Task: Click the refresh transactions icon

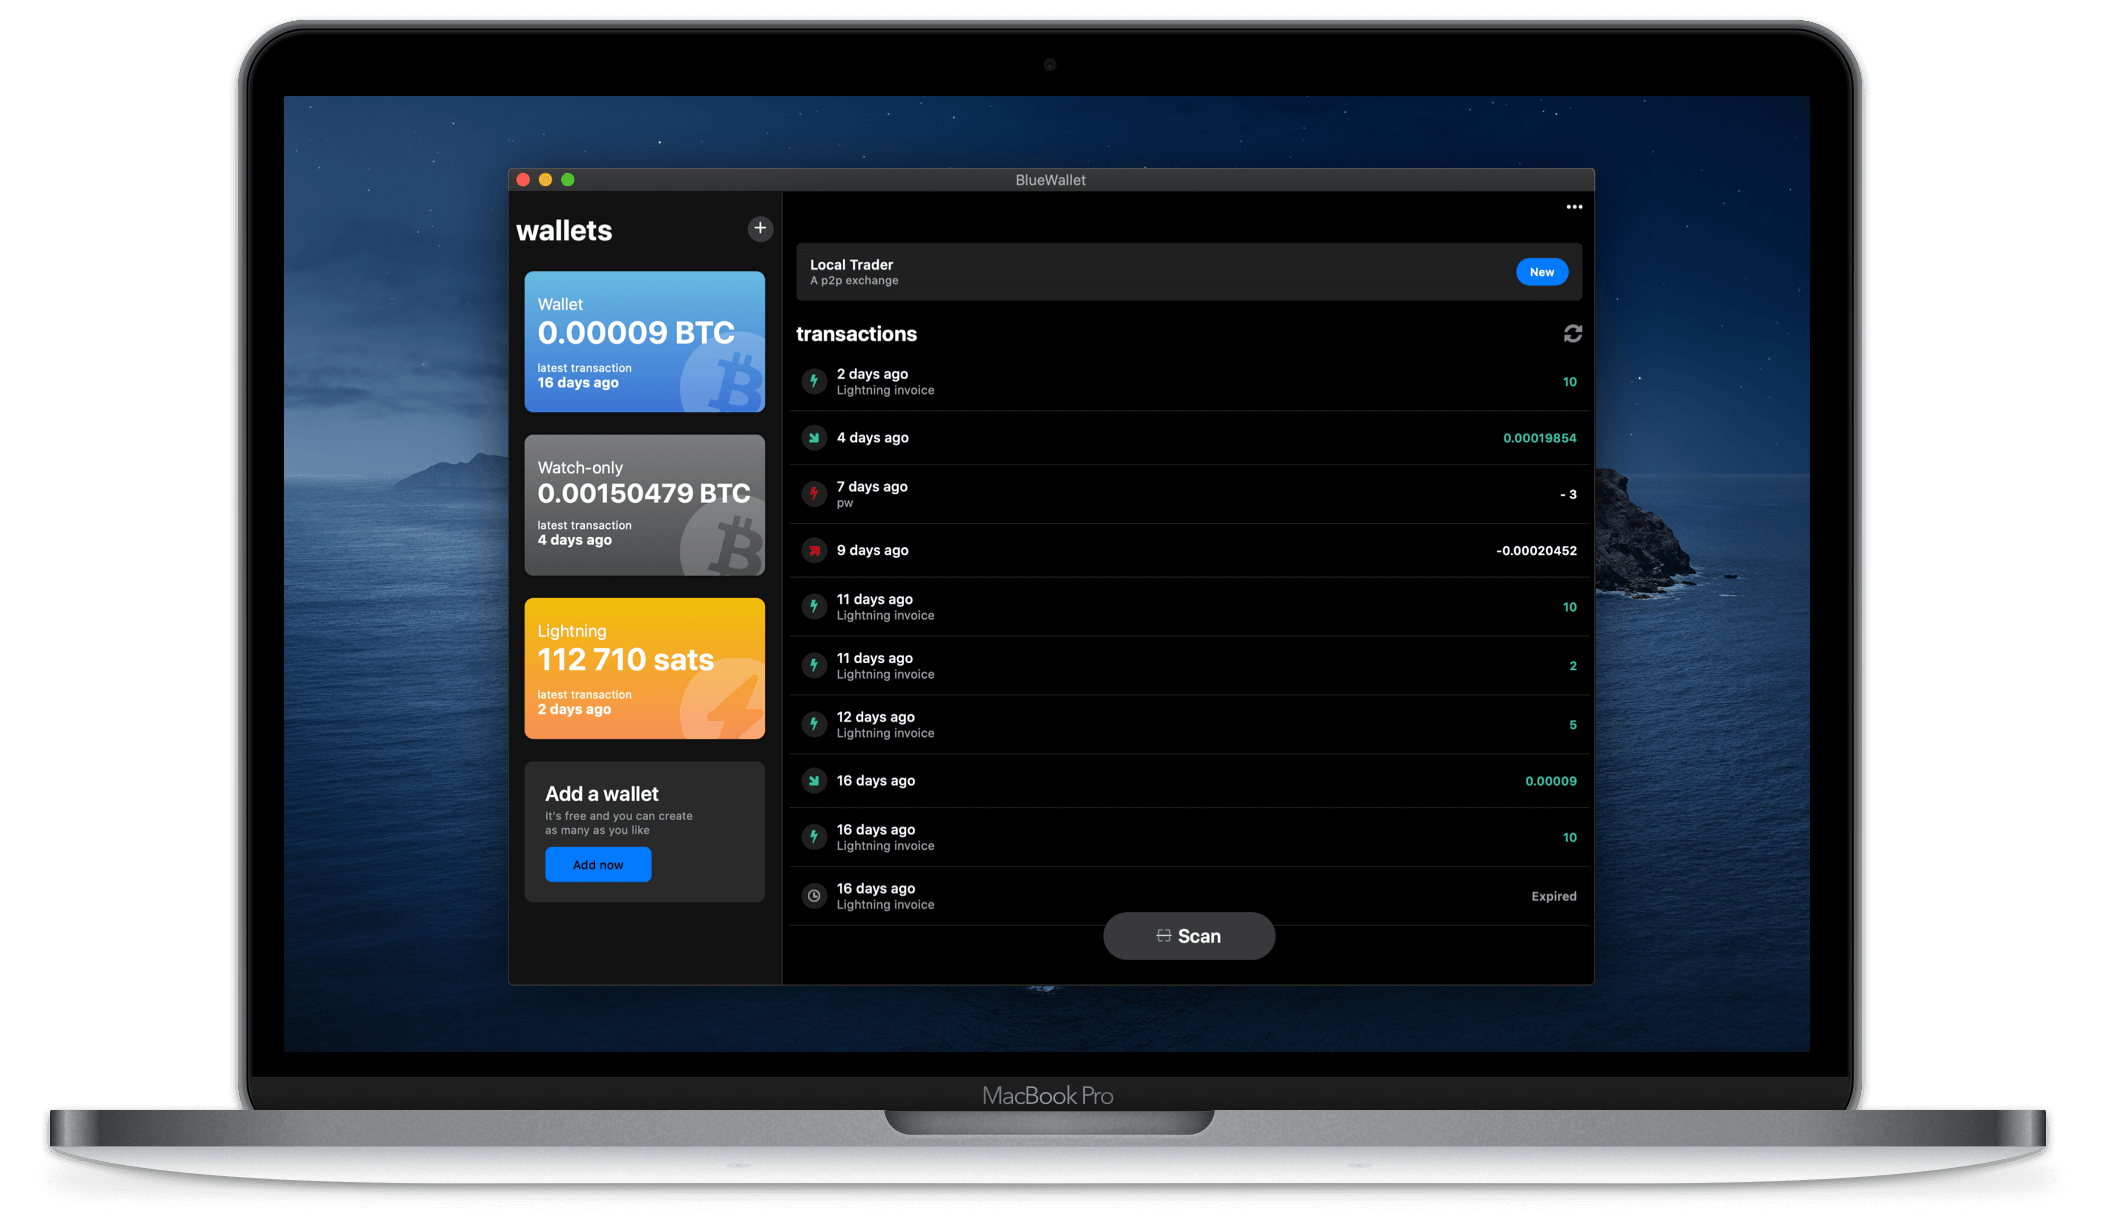Action: (1573, 334)
